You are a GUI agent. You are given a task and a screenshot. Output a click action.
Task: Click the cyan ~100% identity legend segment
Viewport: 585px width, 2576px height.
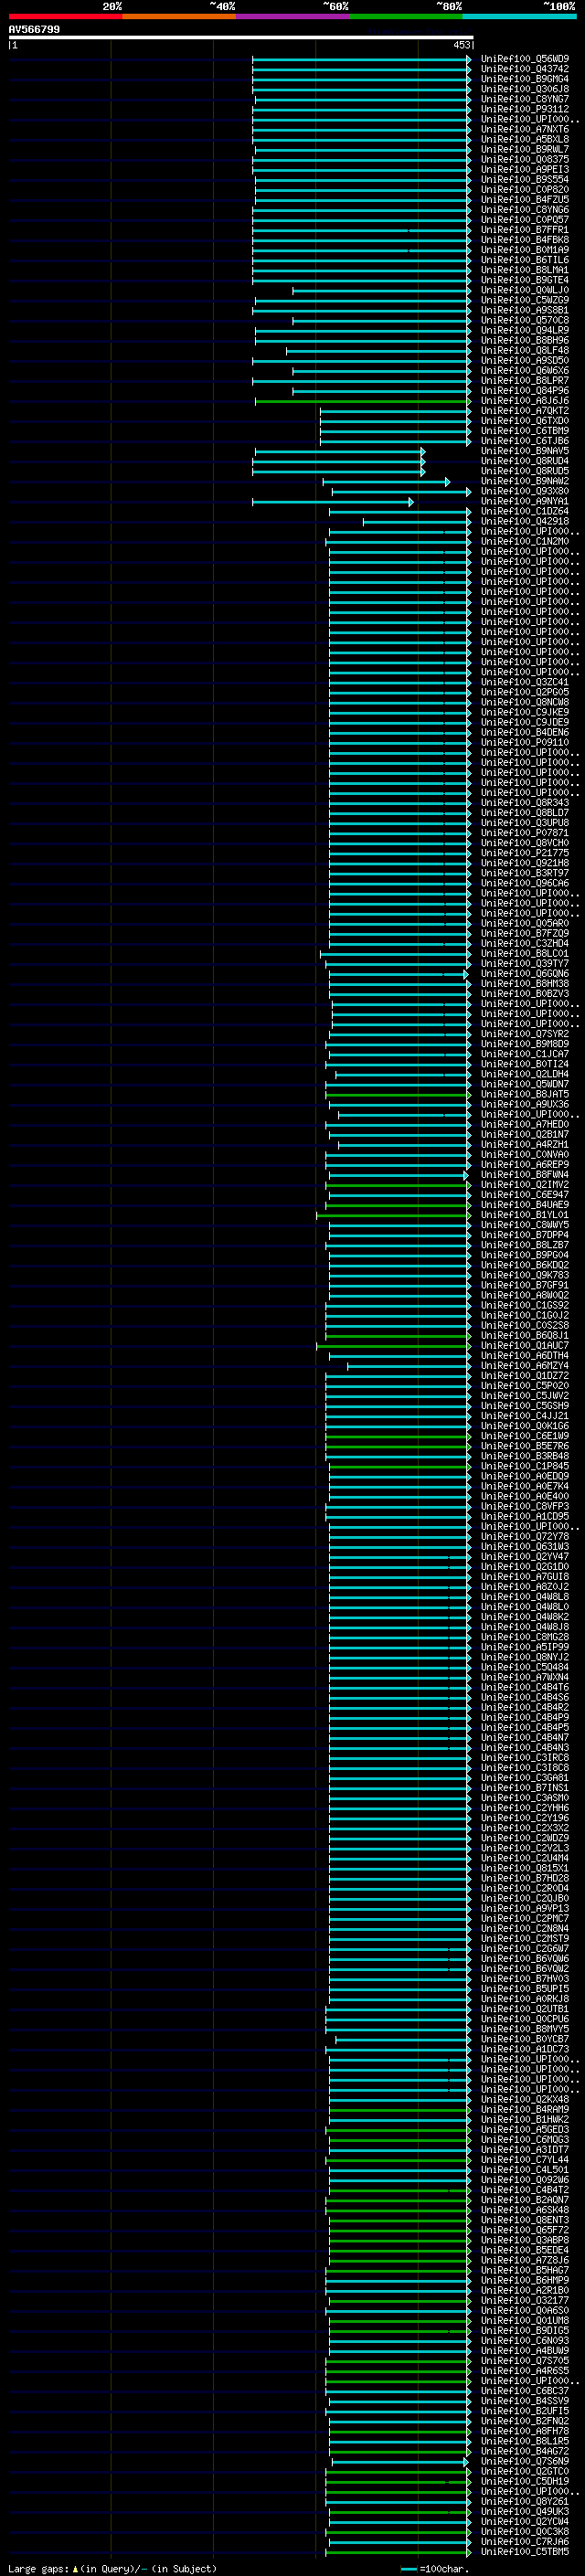point(519,16)
